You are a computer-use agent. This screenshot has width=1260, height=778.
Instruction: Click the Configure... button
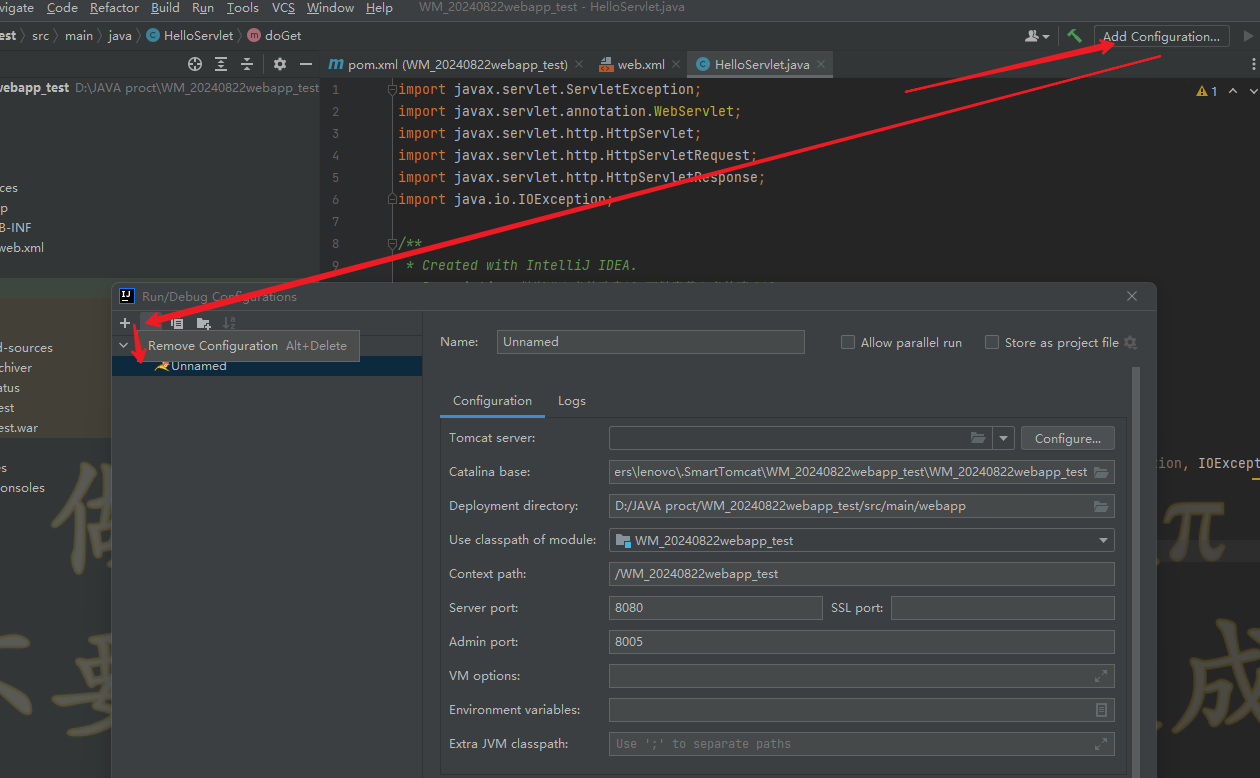(1067, 438)
